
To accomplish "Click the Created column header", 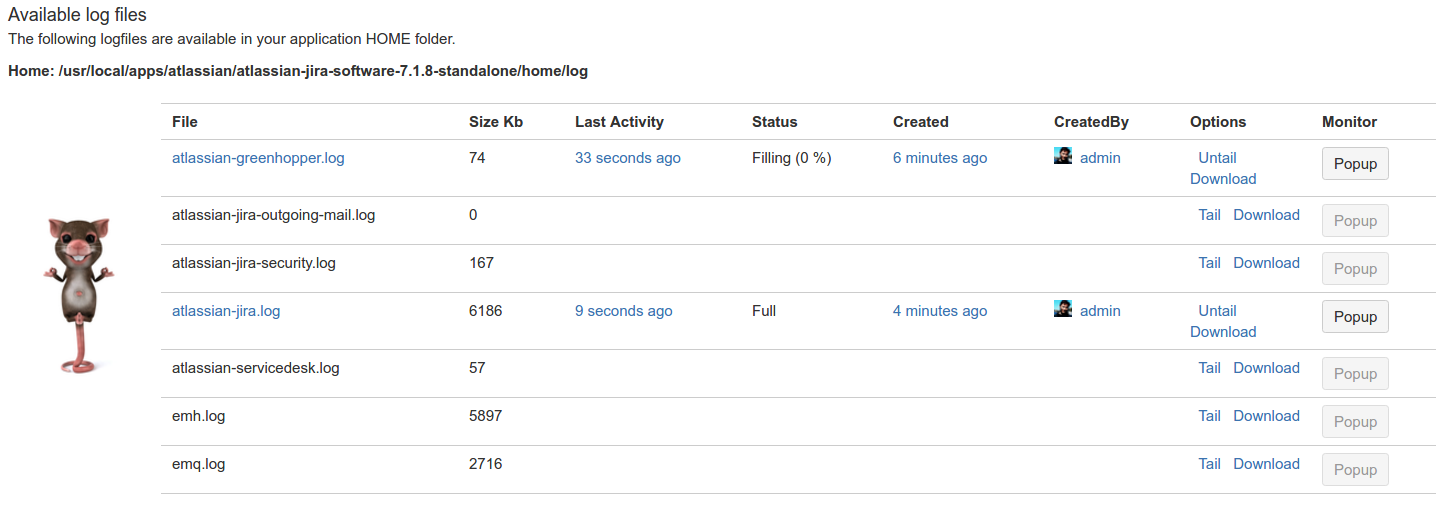I will point(921,122).
